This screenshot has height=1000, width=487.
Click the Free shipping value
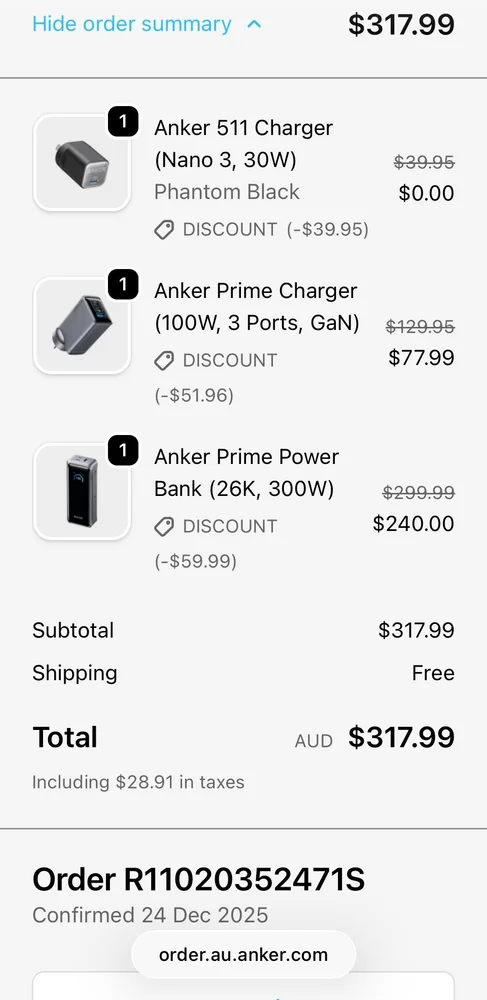tap(433, 673)
